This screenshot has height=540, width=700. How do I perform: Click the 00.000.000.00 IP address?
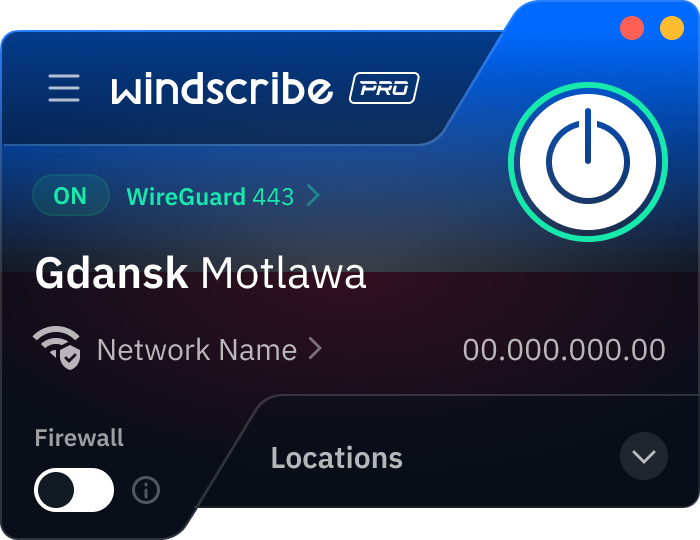tap(564, 349)
